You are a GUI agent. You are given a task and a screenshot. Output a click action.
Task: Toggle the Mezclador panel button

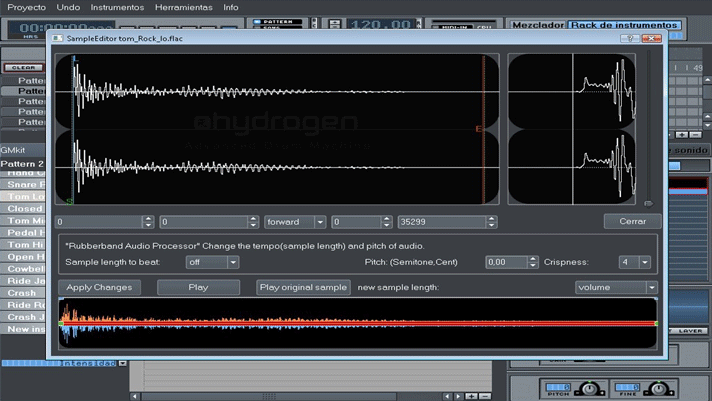(538, 25)
